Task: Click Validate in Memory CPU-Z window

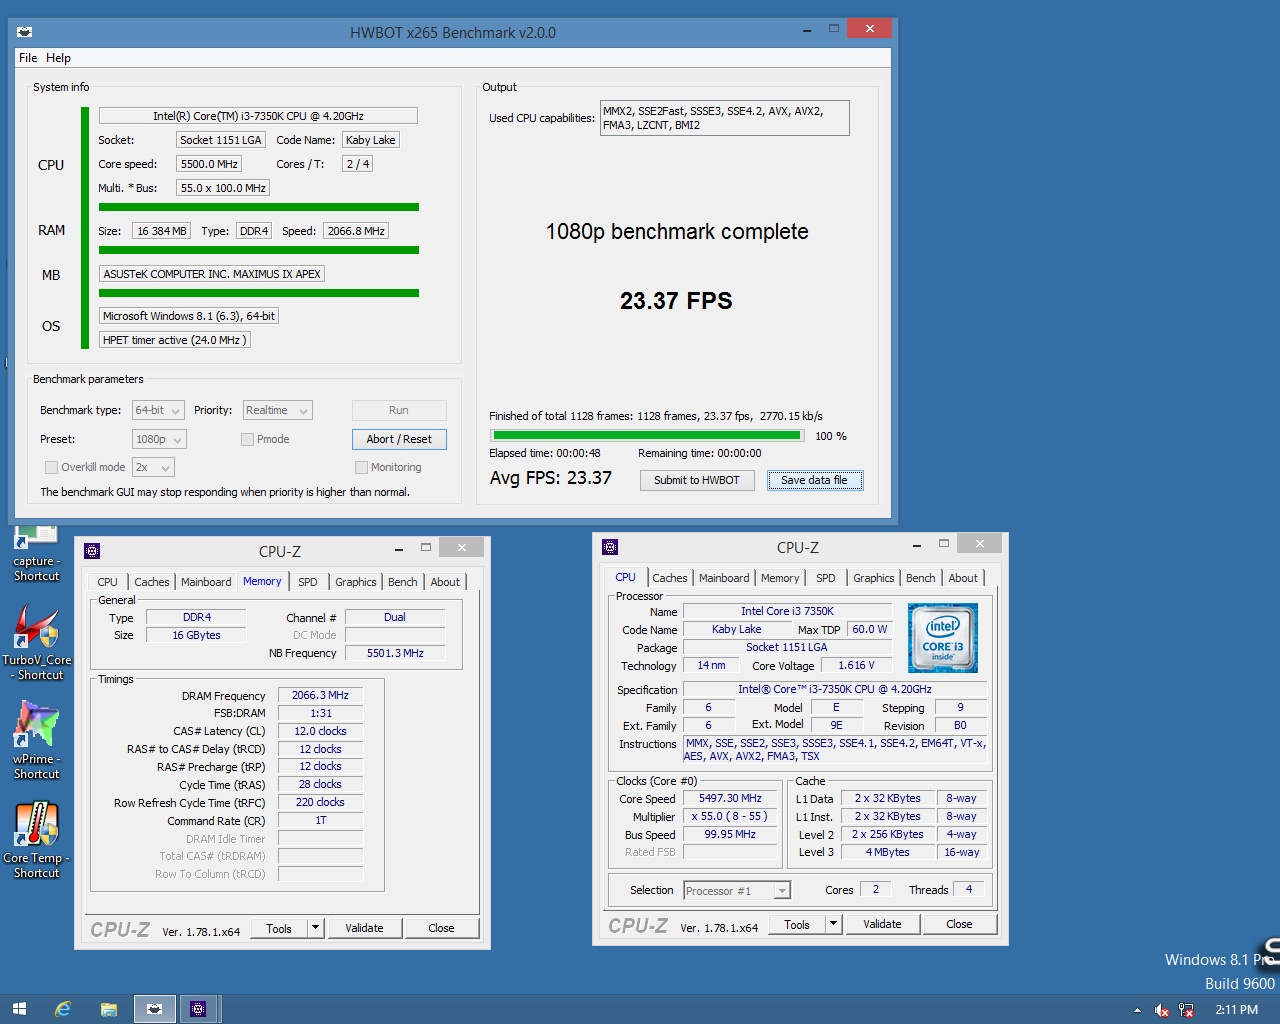Action: (x=364, y=928)
